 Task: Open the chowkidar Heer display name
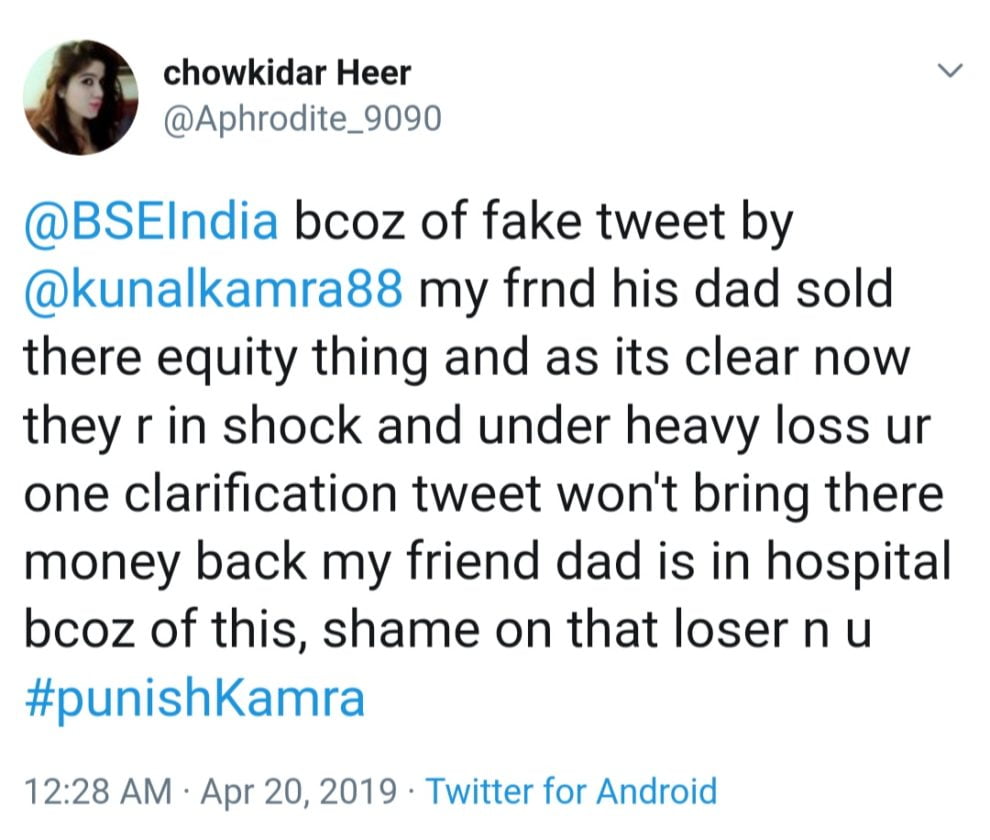tap(286, 74)
